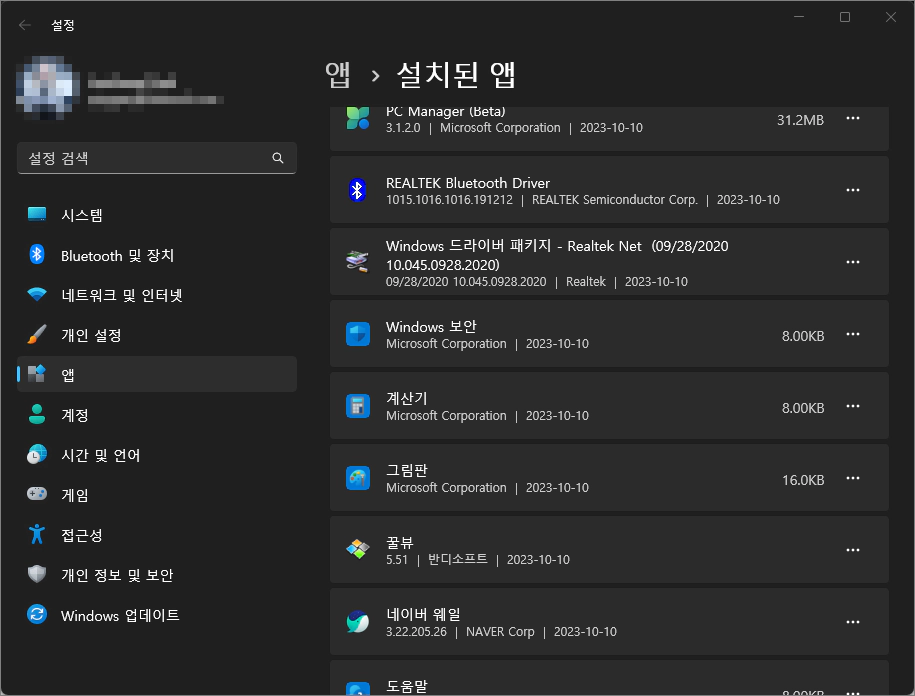Viewport: 915px width, 696px height.
Task: Click the Windows 업데이트 label
Action: pyautogui.click(x=120, y=615)
